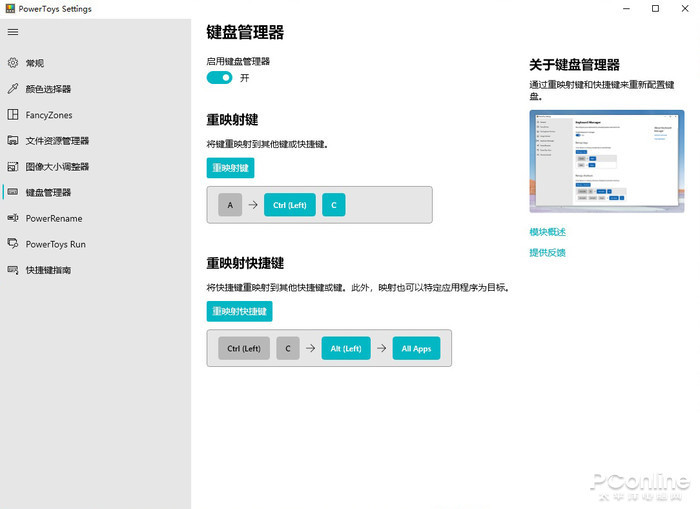Click the PowerRename sidebar icon
Screen dimensions: 700x509
(x=13, y=218)
